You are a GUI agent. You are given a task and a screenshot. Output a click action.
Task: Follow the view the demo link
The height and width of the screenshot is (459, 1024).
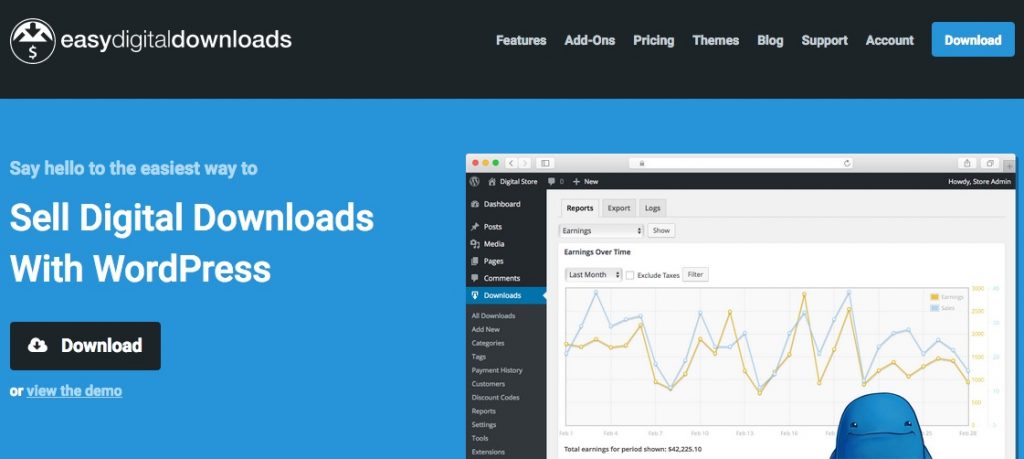pyautogui.click(x=74, y=391)
